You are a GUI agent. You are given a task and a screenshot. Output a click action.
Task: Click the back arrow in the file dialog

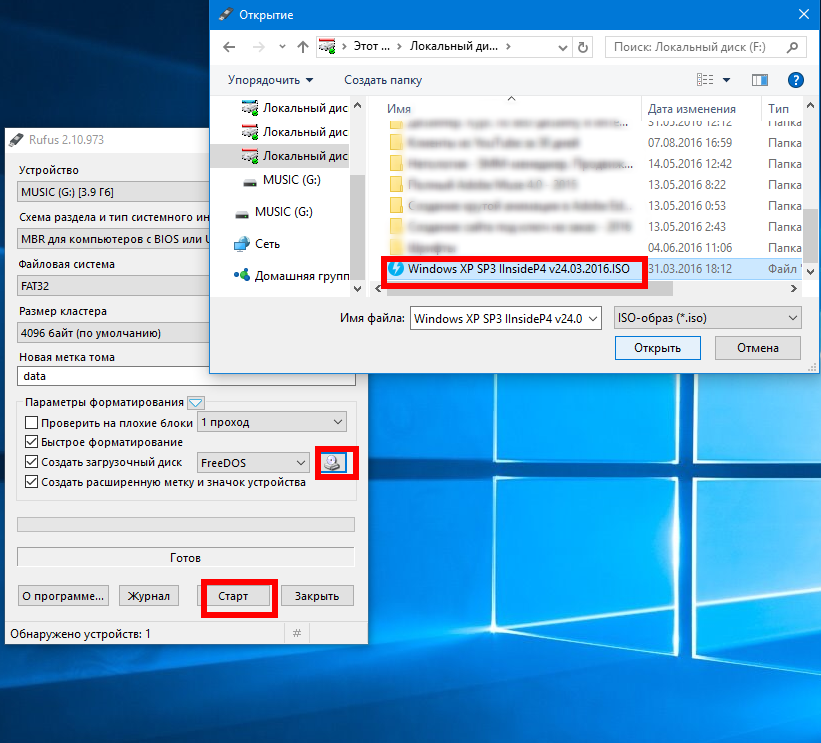(230, 47)
